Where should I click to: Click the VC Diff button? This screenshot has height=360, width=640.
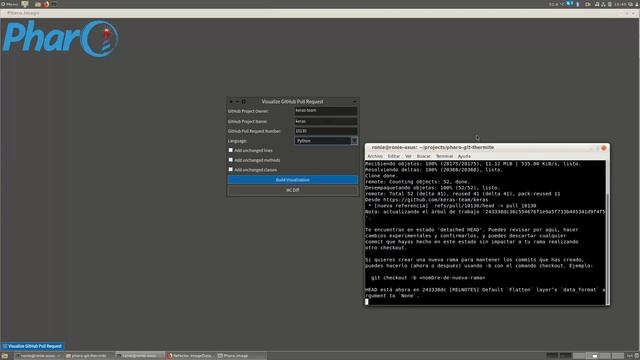293,190
